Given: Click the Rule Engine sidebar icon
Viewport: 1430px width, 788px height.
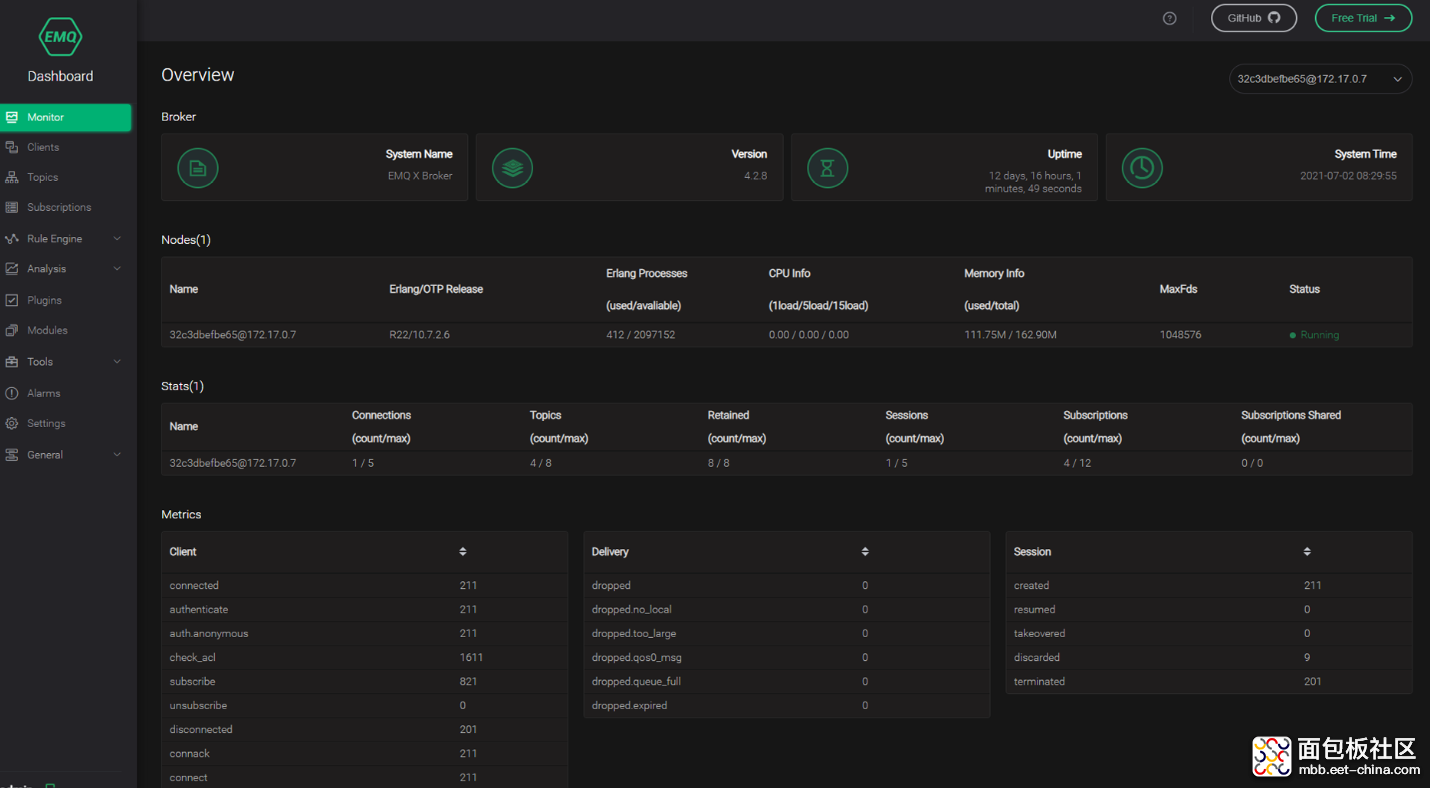Looking at the screenshot, I should pos(12,239).
